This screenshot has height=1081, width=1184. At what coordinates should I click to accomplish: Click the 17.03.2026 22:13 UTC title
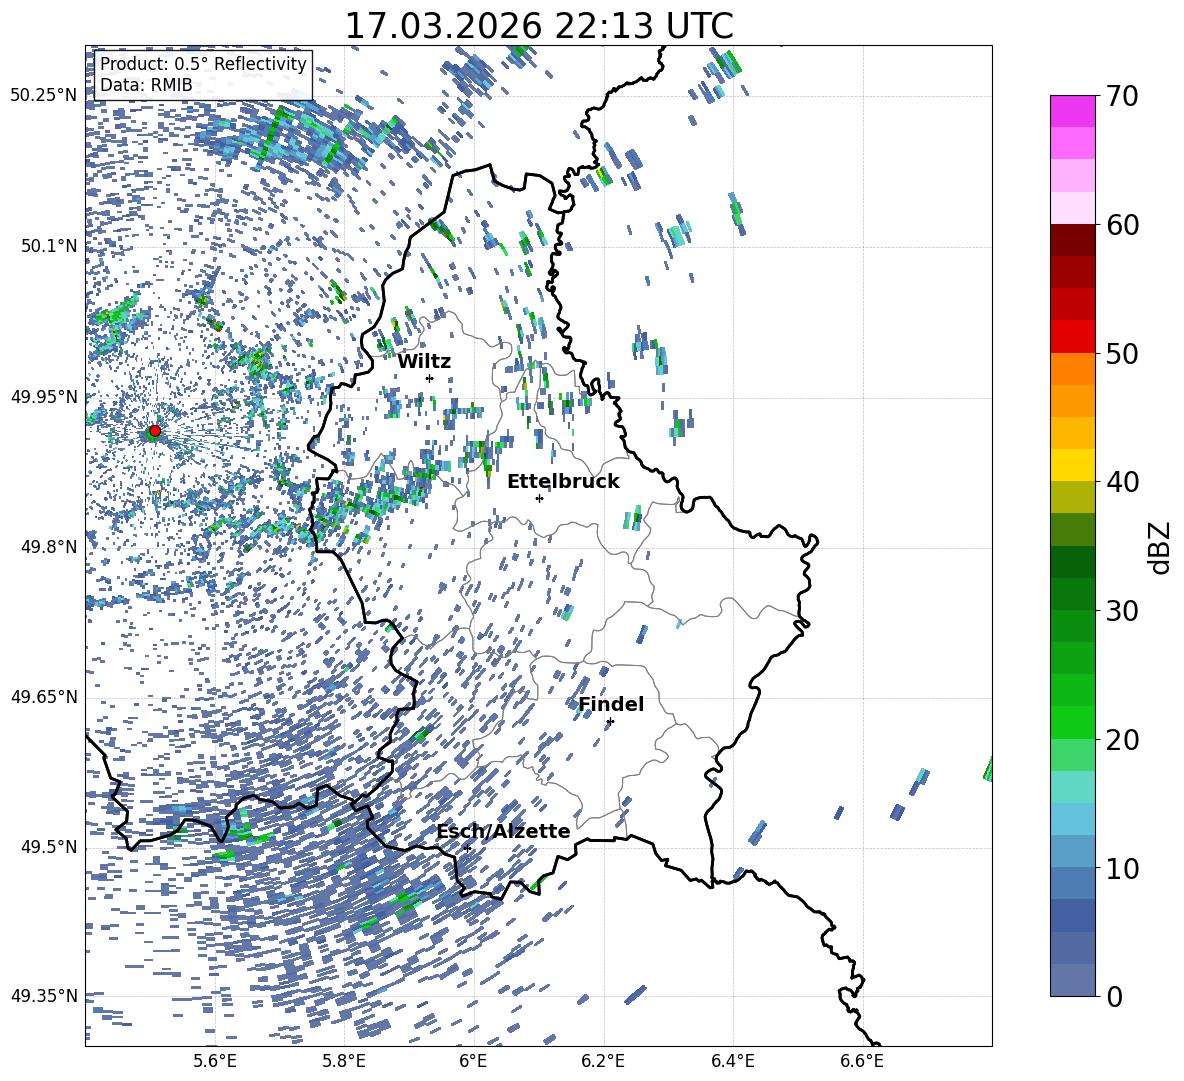tap(539, 26)
